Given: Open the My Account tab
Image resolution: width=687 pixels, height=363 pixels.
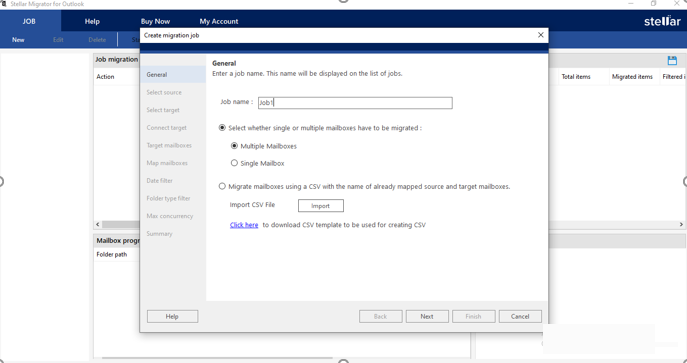Looking at the screenshot, I should (x=219, y=21).
